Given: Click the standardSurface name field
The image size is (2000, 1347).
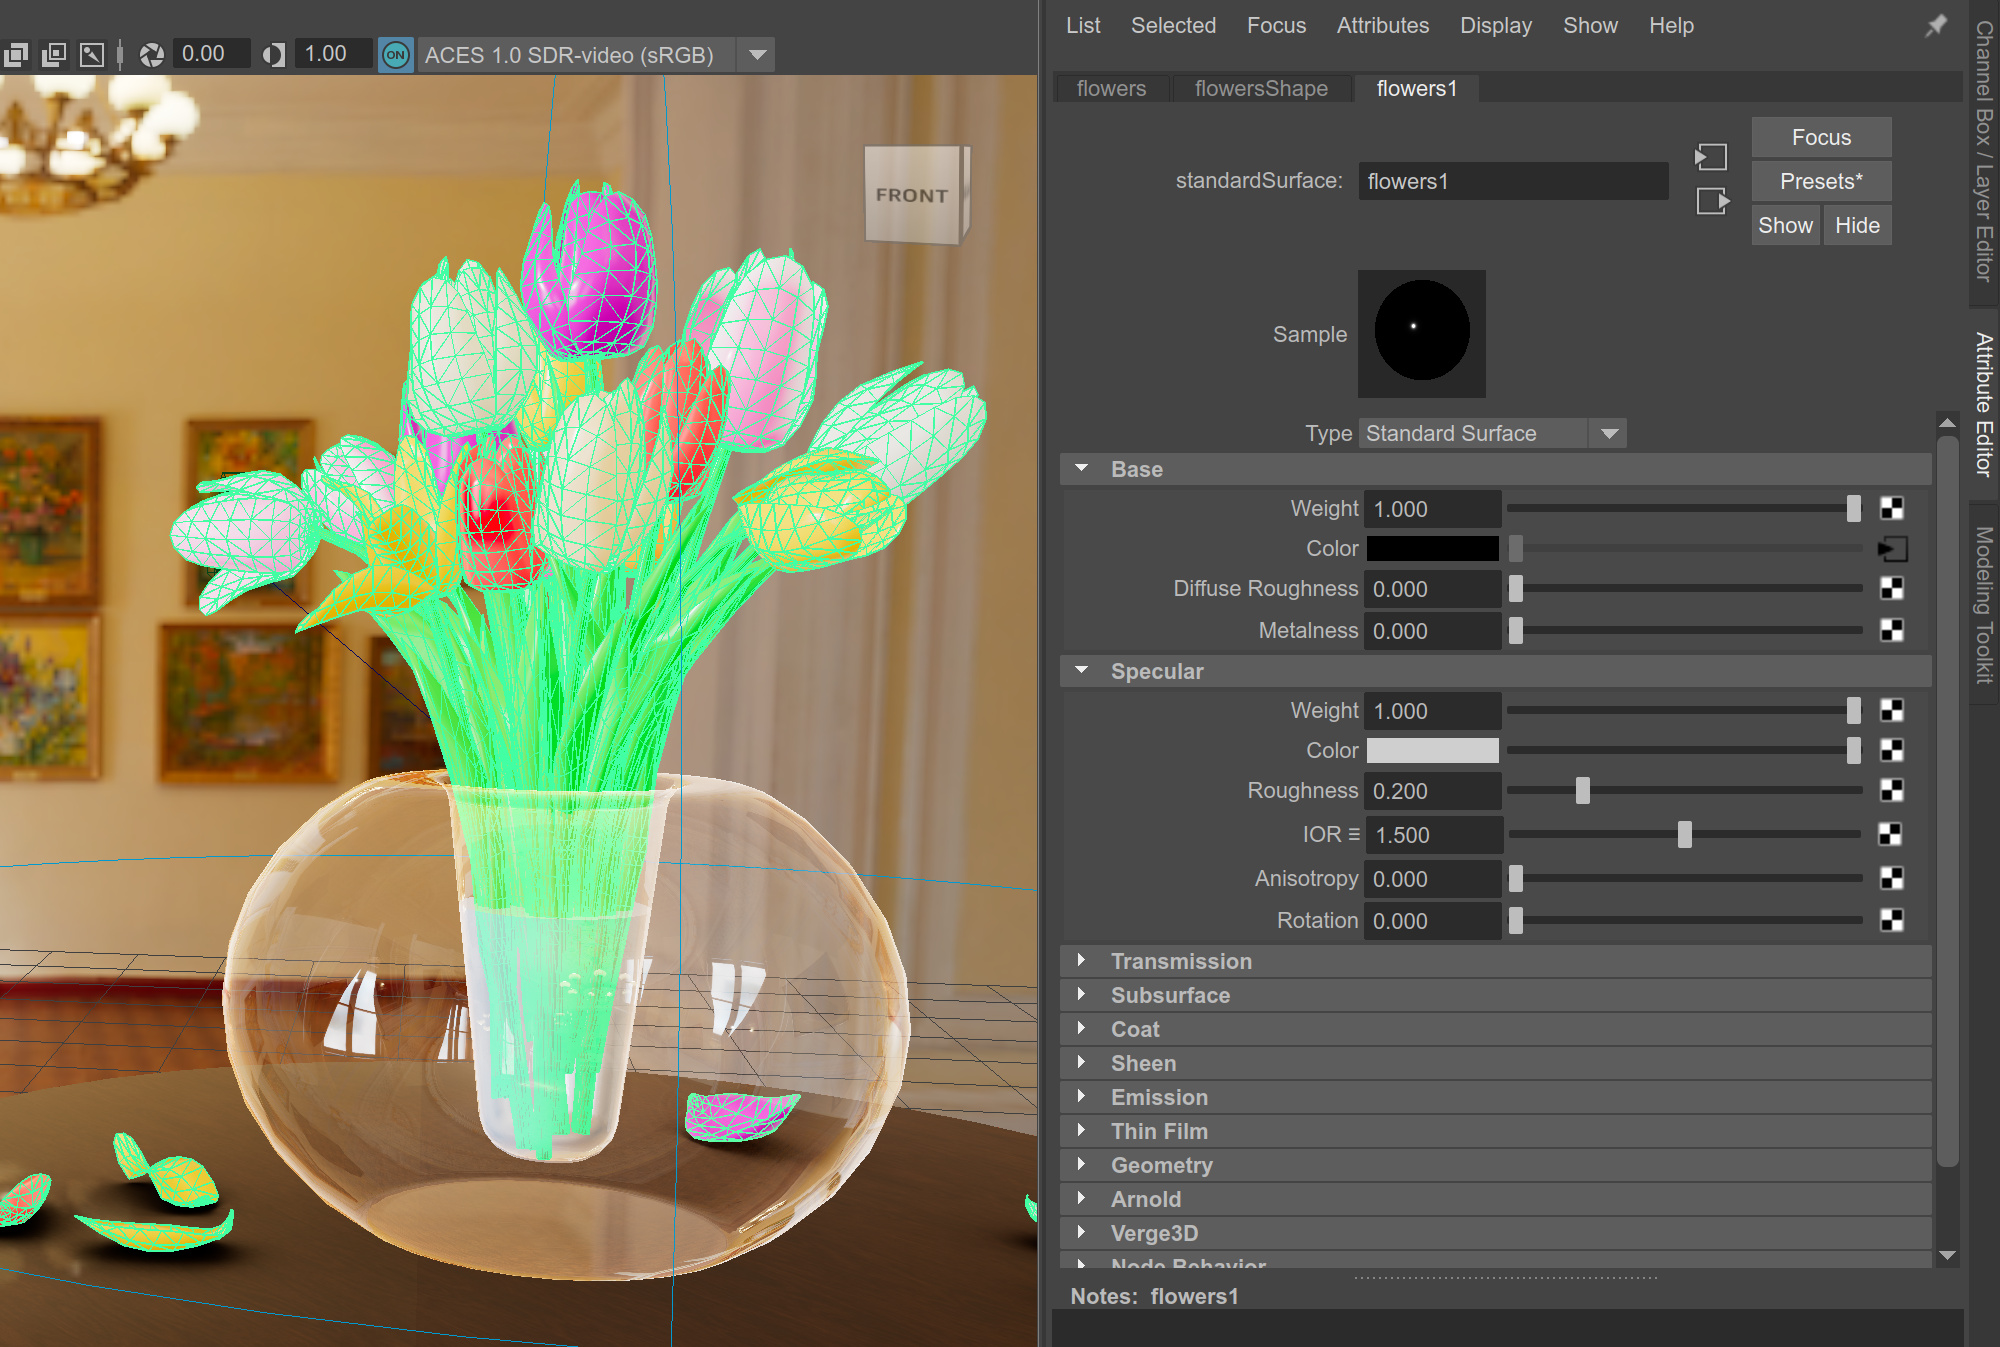Looking at the screenshot, I should click(1513, 181).
